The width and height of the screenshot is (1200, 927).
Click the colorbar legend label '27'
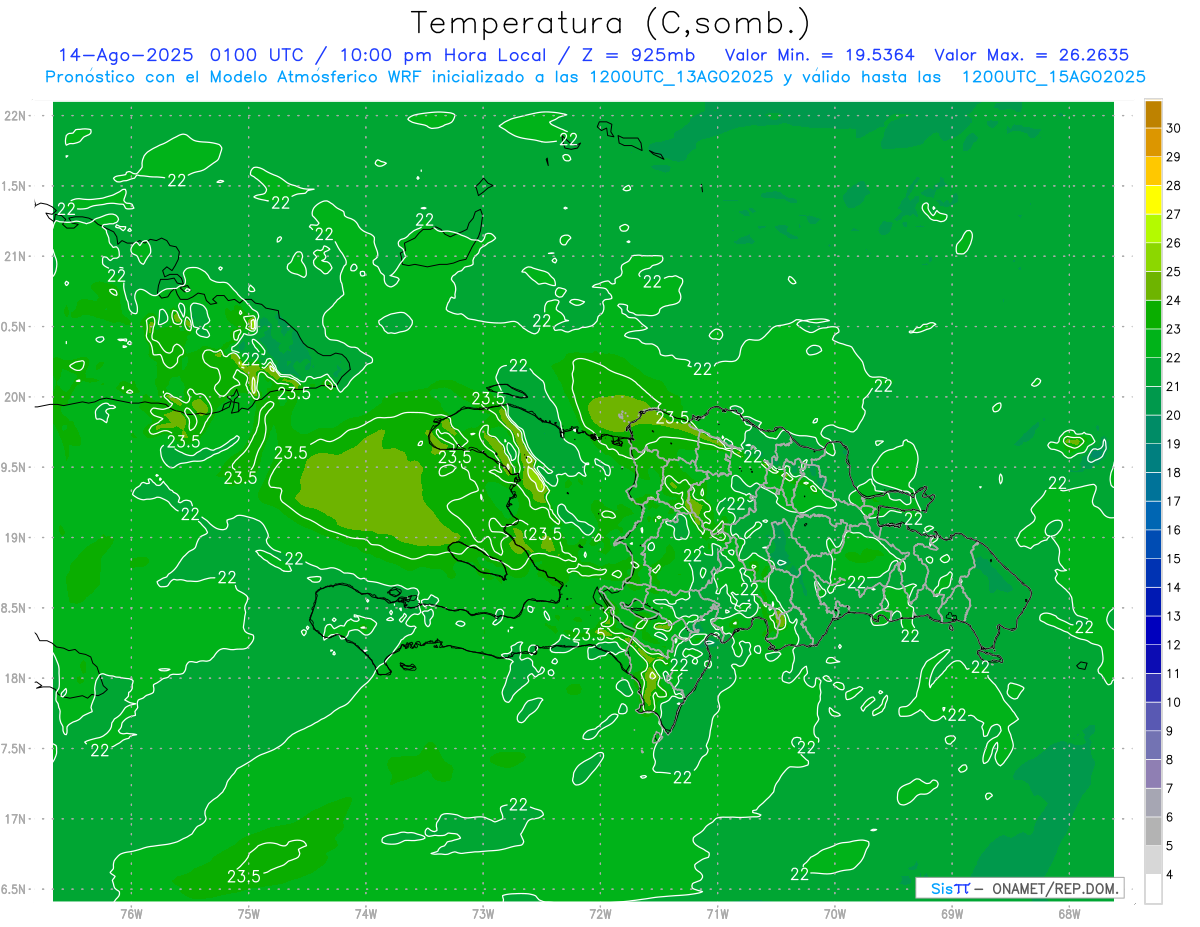pos(1174,214)
